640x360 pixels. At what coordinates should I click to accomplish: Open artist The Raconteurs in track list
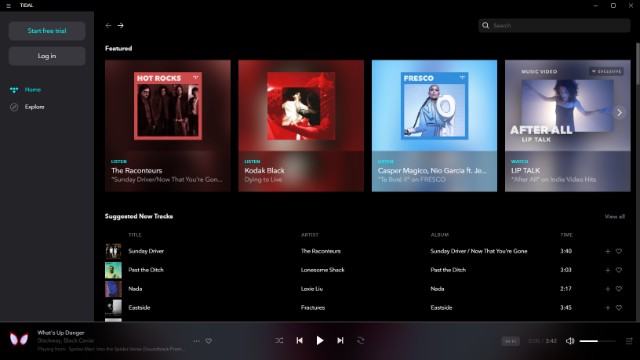click(321, 251)
